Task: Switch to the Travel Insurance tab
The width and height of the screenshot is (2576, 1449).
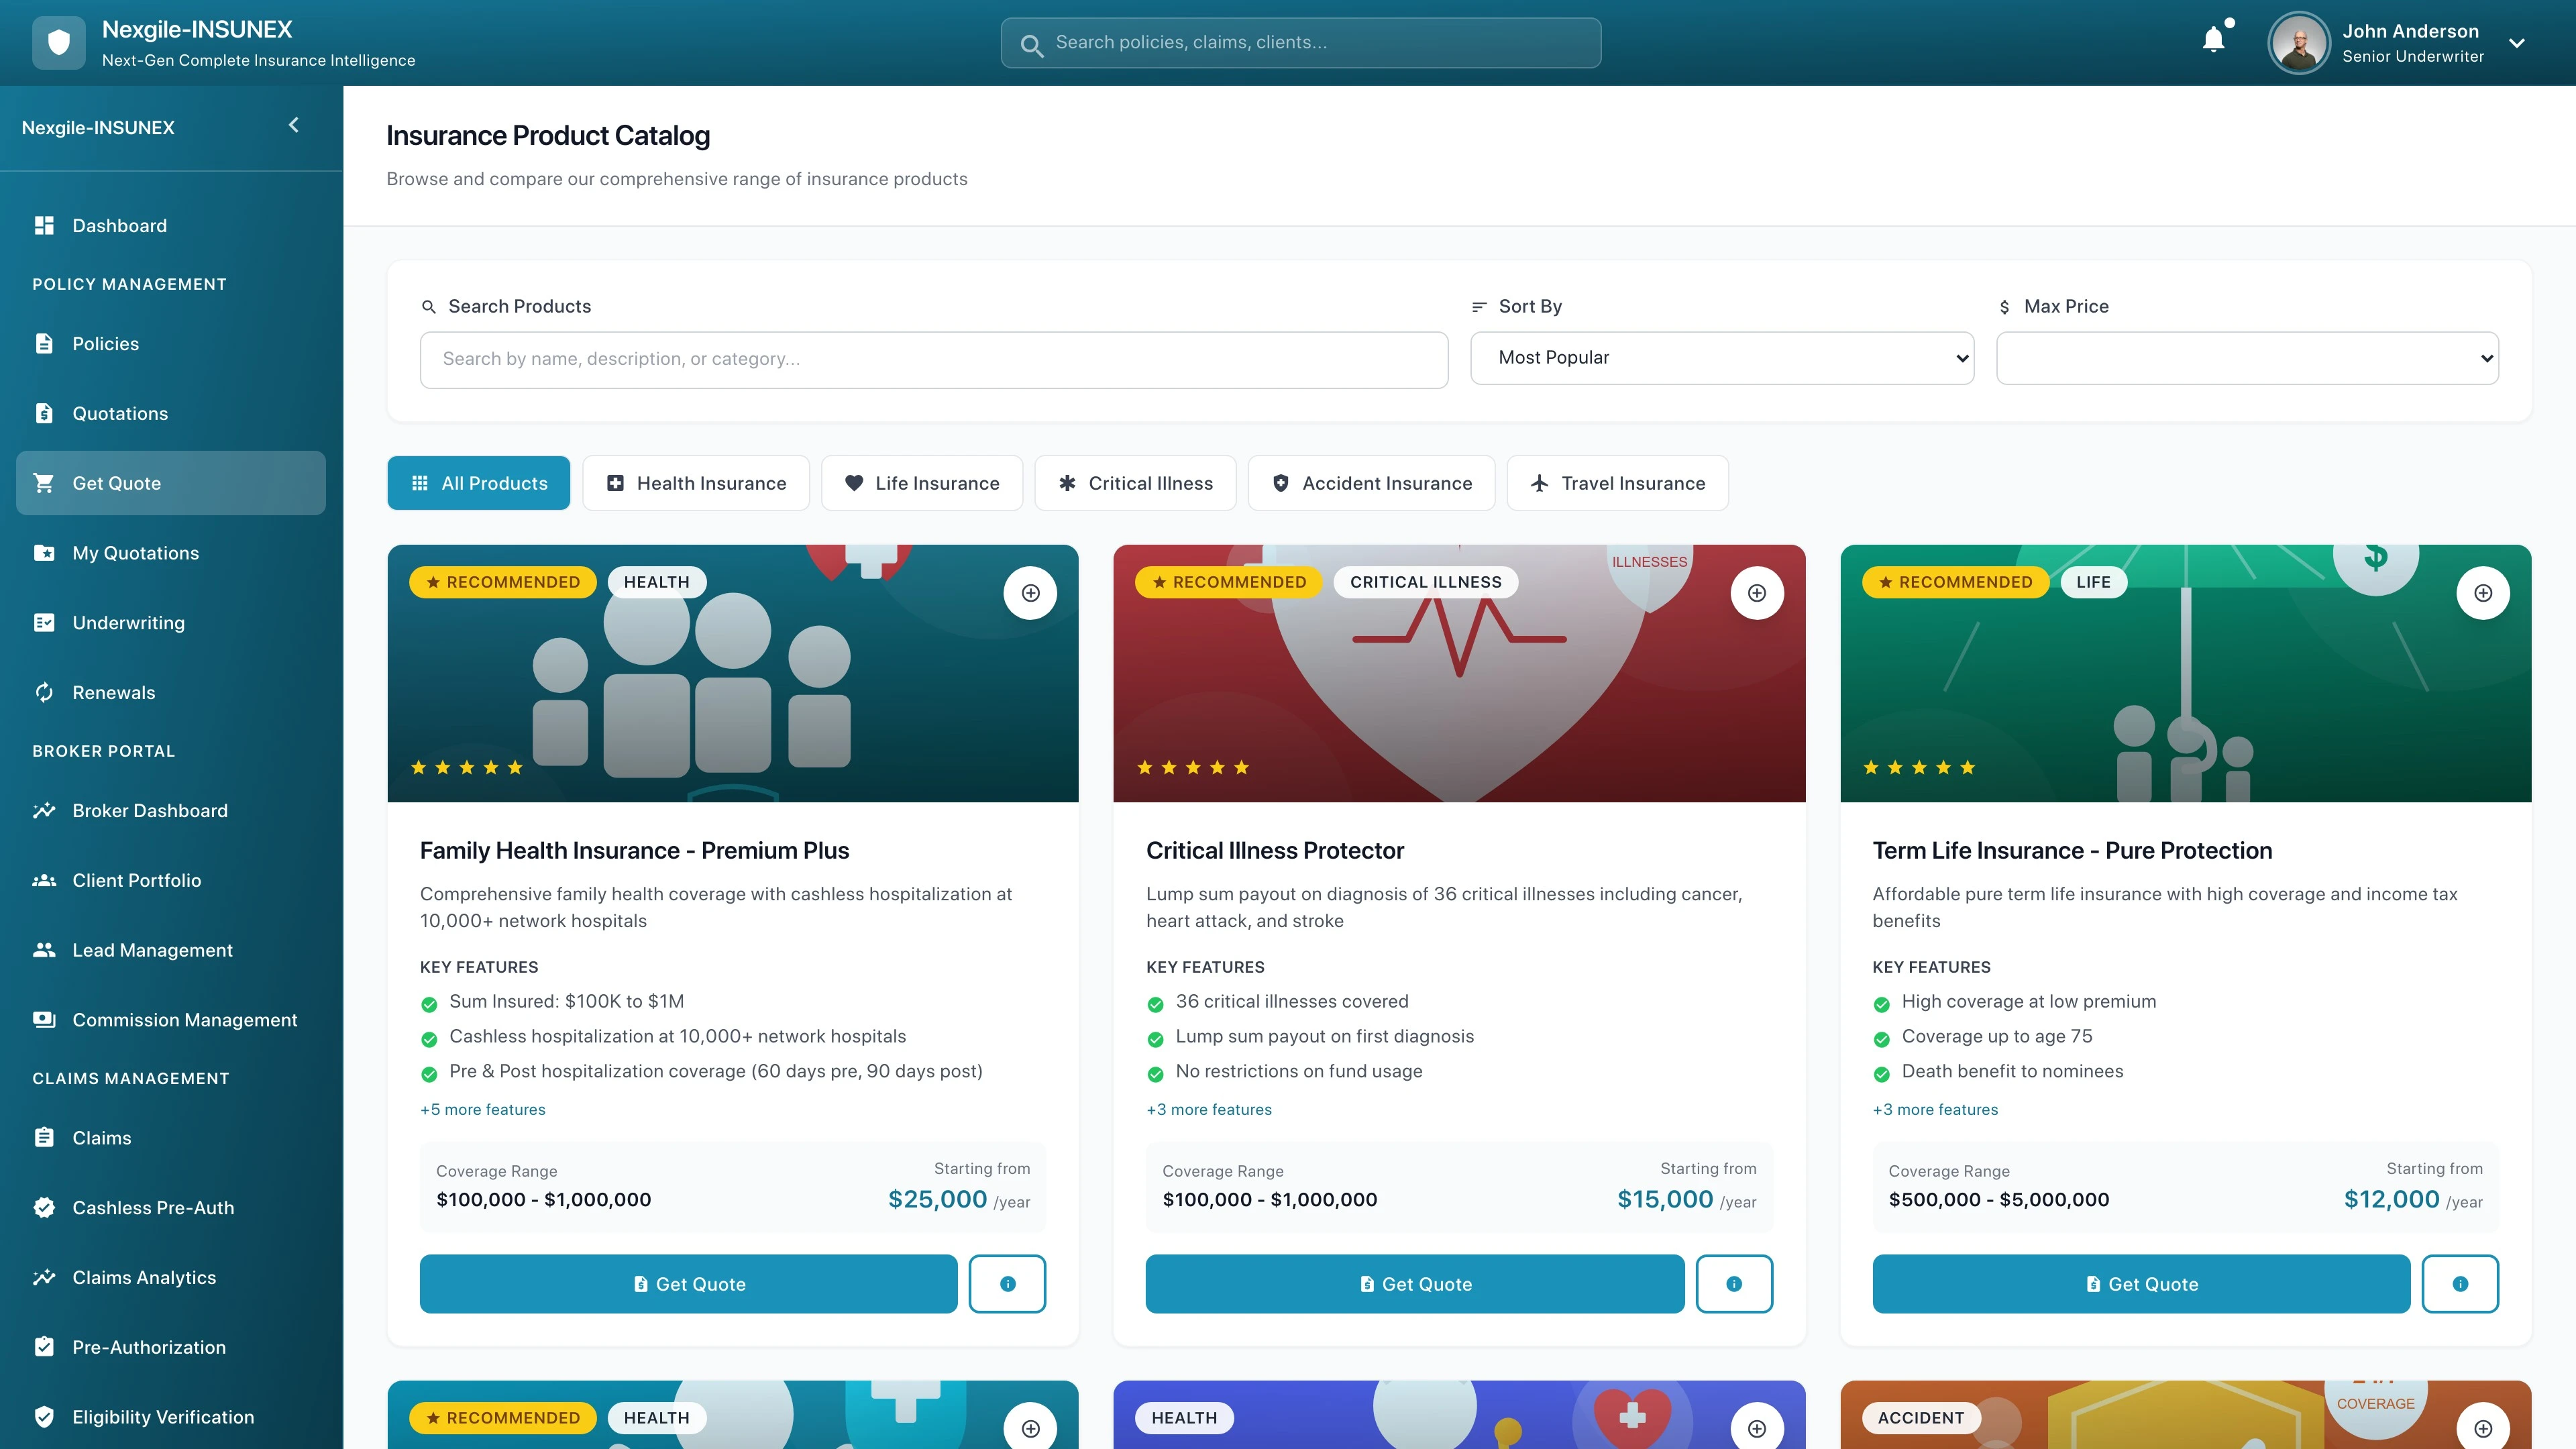Action: pyautogui.click(x=1617, y=483)
